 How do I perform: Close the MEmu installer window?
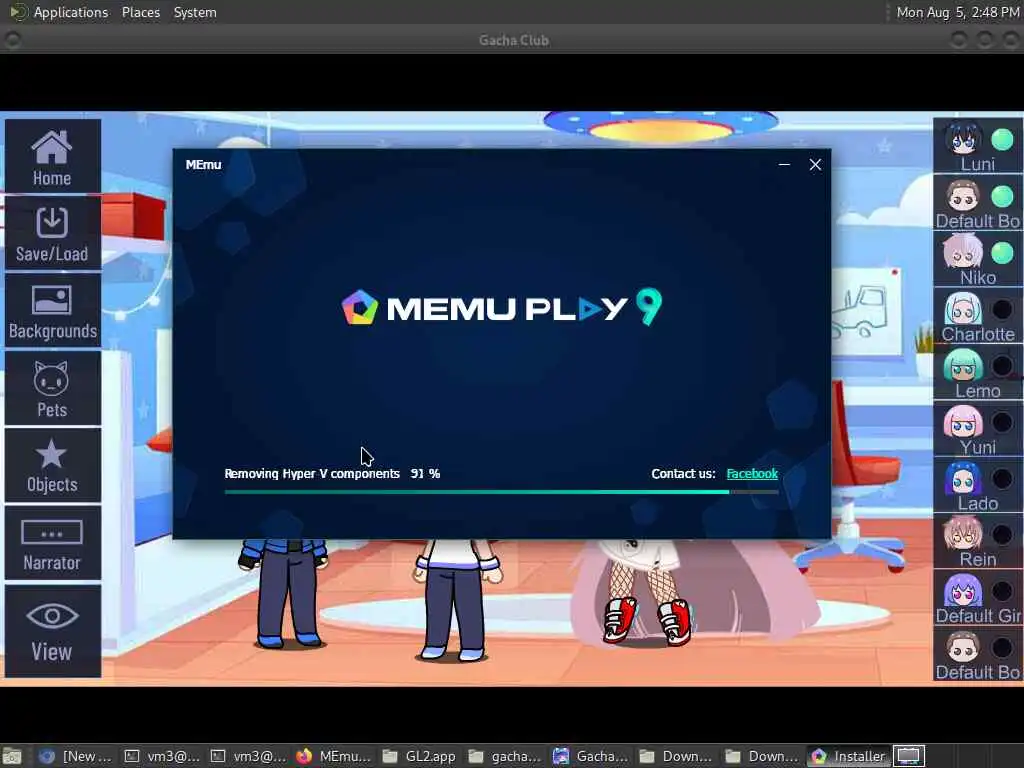815,165
